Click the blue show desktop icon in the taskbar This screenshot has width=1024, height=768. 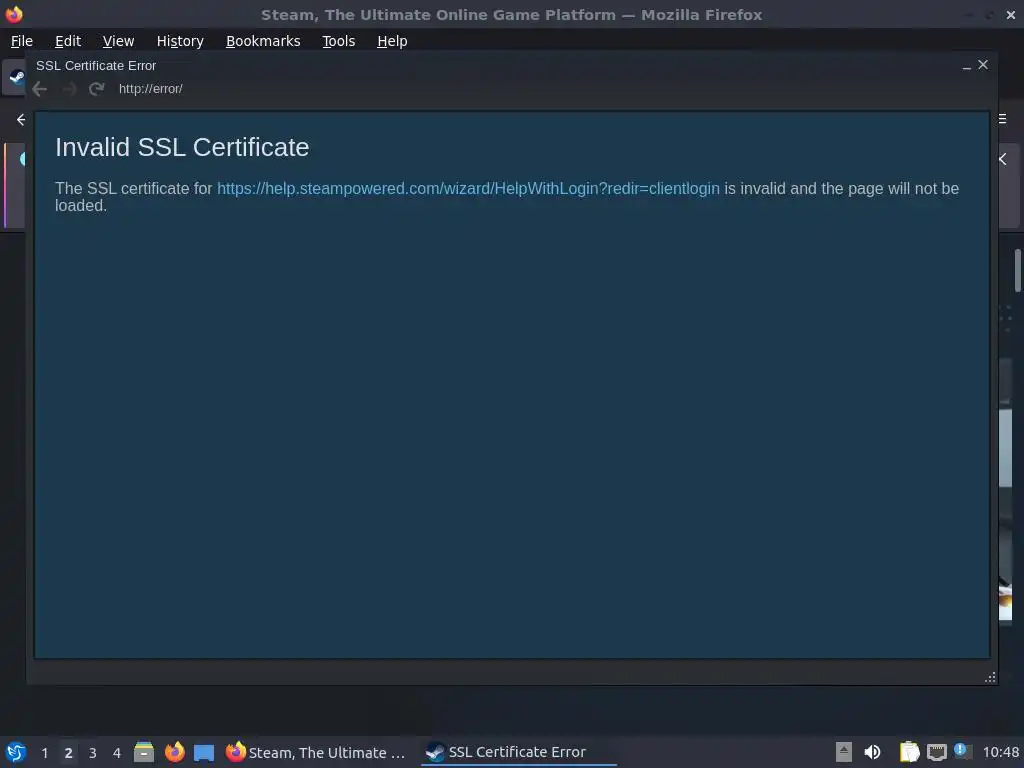coord(204,753)
